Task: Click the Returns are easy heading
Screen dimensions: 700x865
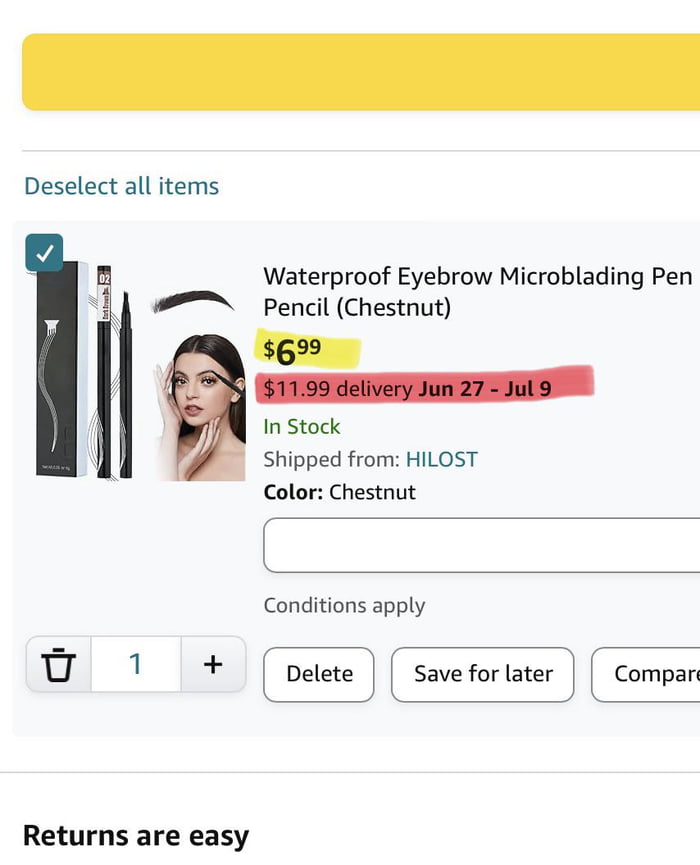Action: pos(135,835)
